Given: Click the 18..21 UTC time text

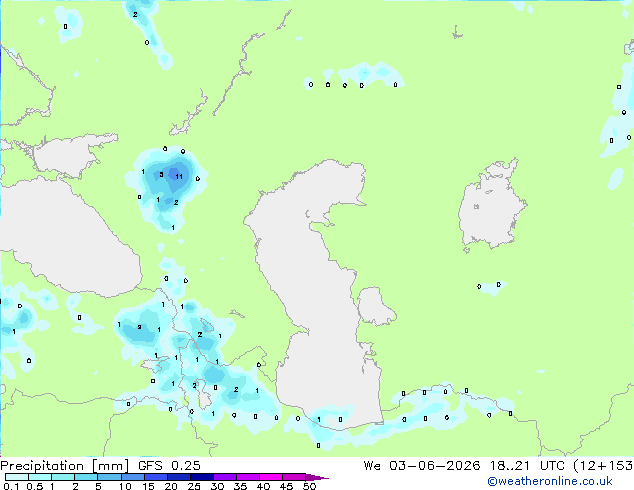Looking at the screenshot, I should 530,466.
